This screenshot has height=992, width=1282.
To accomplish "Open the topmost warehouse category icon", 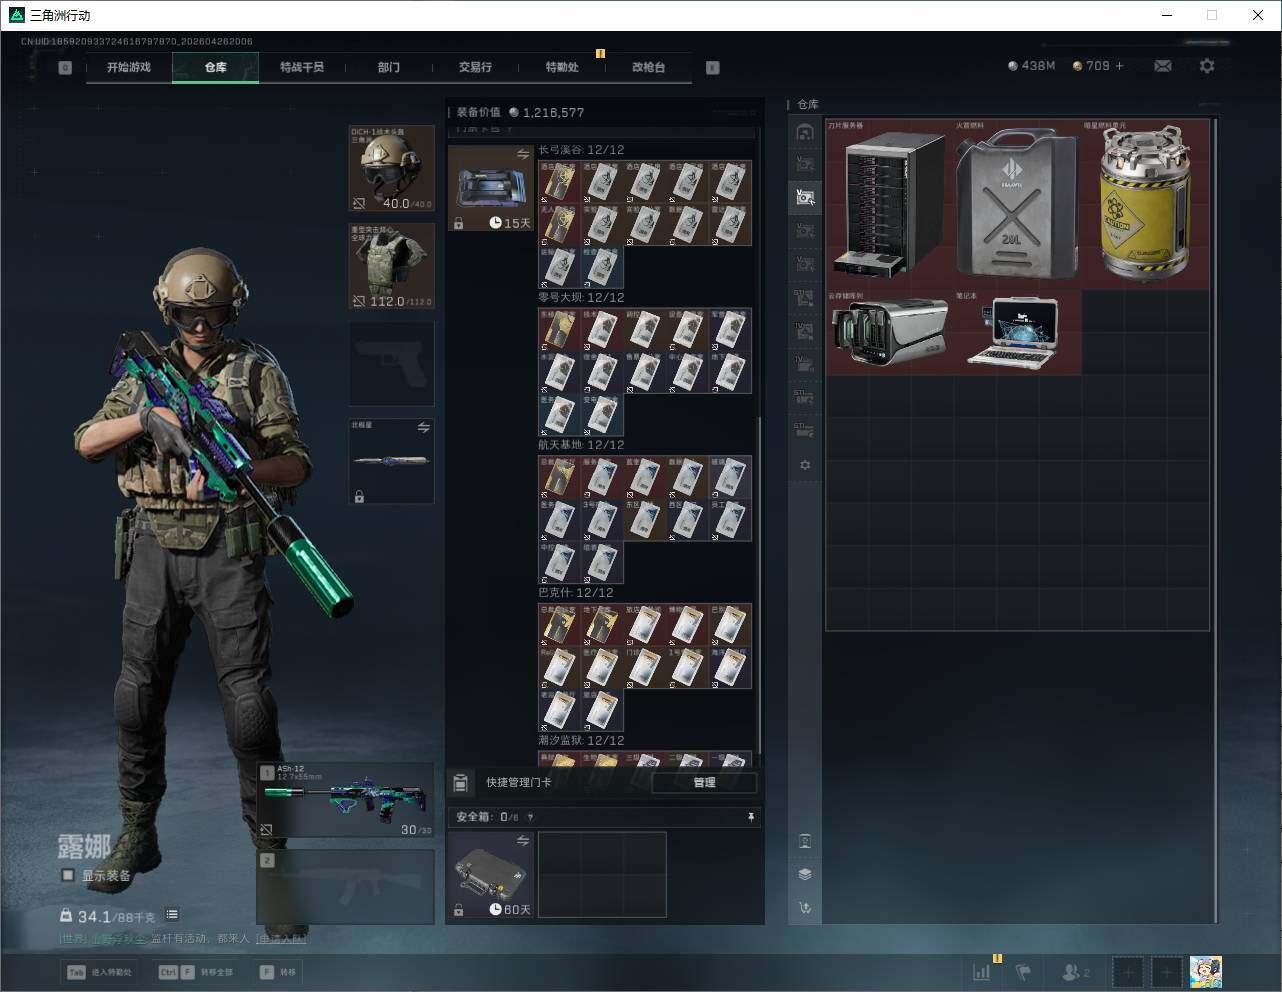I will pos(805,132).
